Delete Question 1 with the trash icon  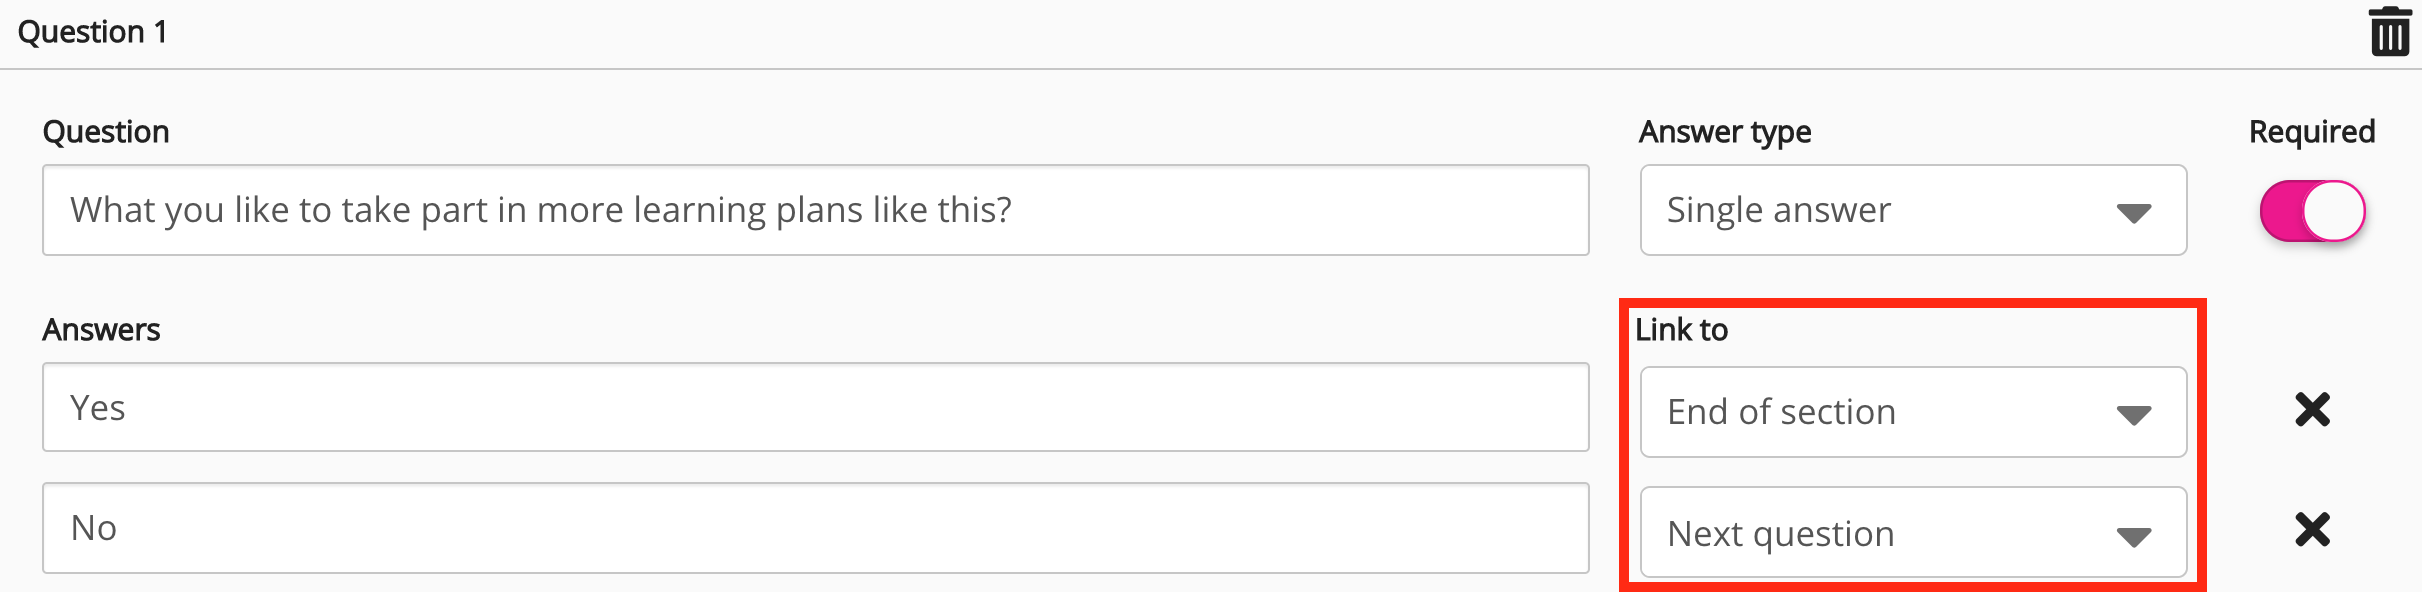point(2389,32)
